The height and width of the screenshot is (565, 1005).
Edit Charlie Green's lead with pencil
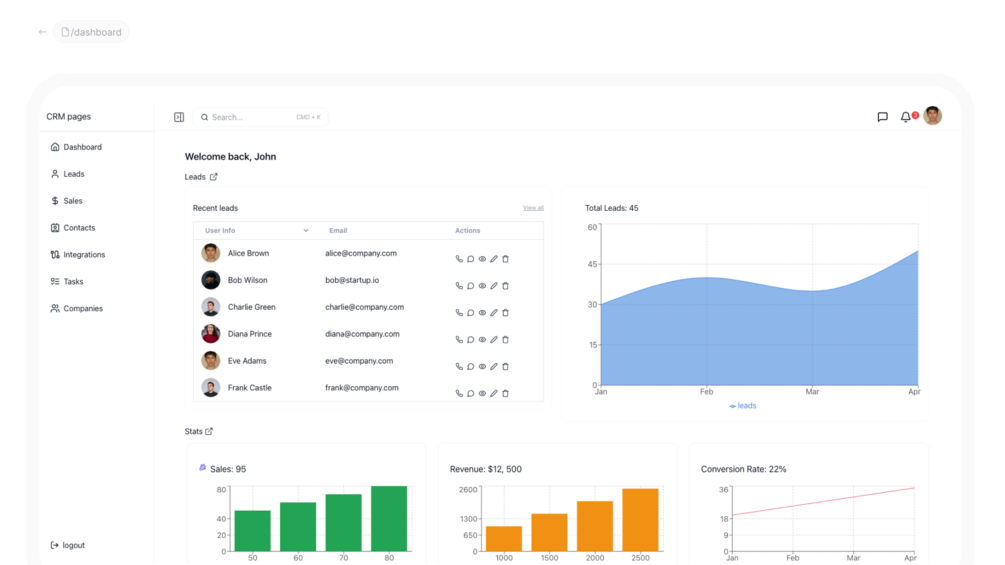(x=494, y=313)
